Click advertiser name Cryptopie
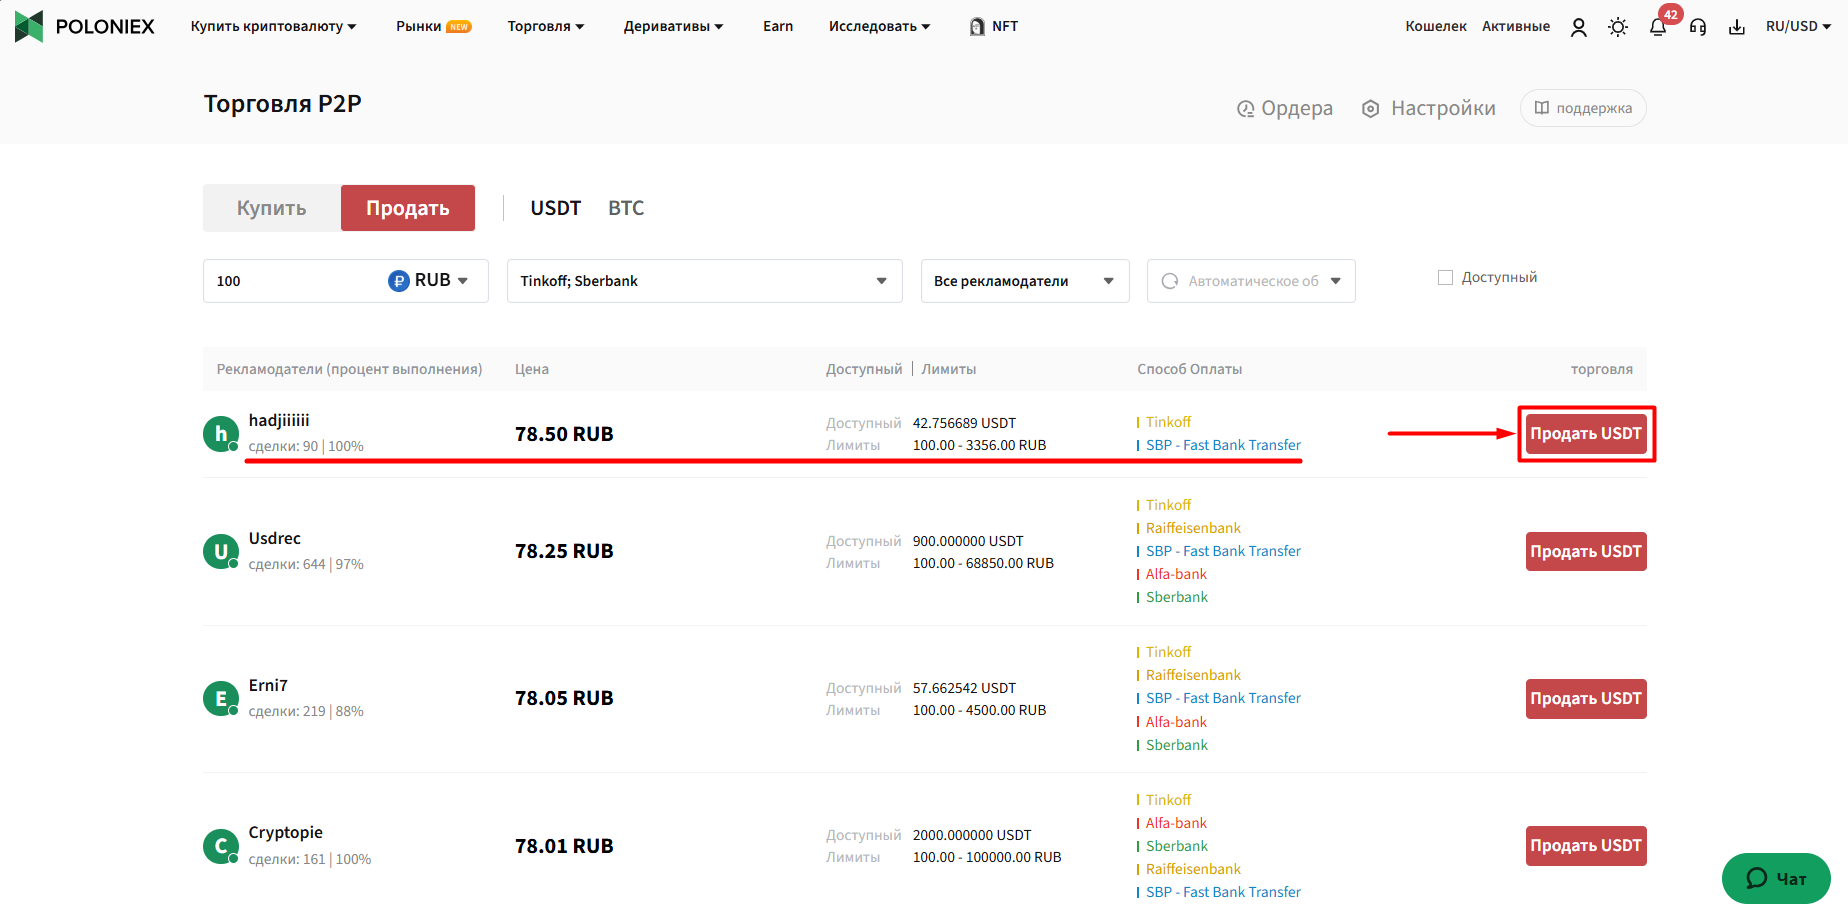 pyautogui.click(x=286, y=832)
